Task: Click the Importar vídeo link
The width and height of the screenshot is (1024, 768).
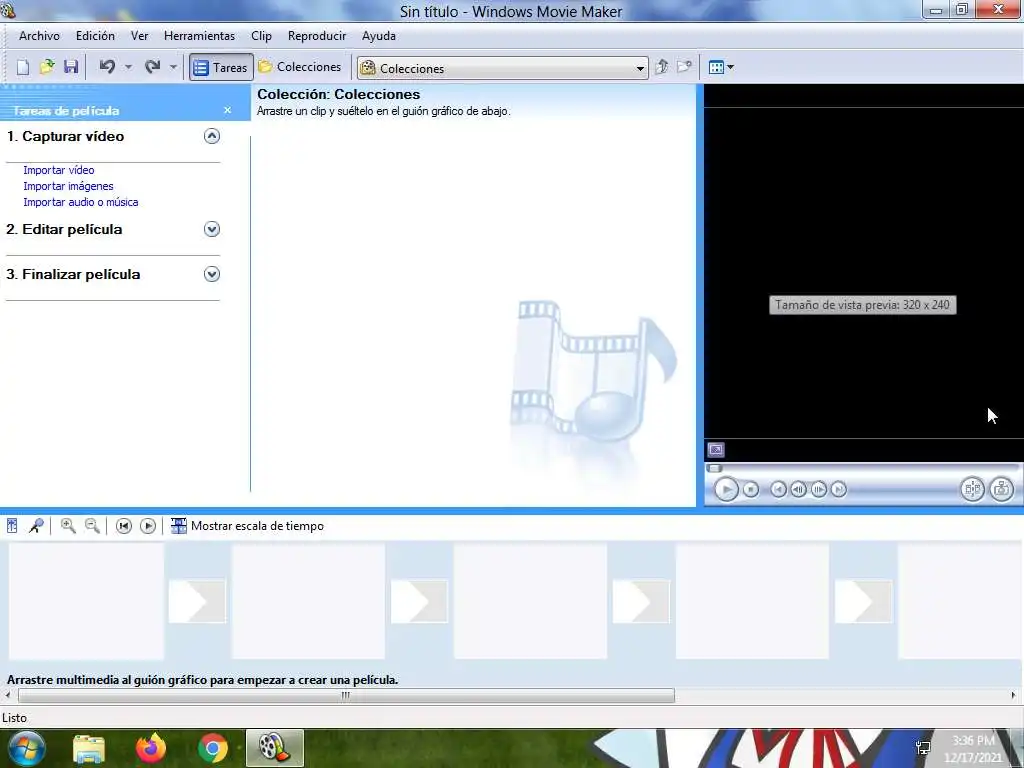Action: pos(59,170)
